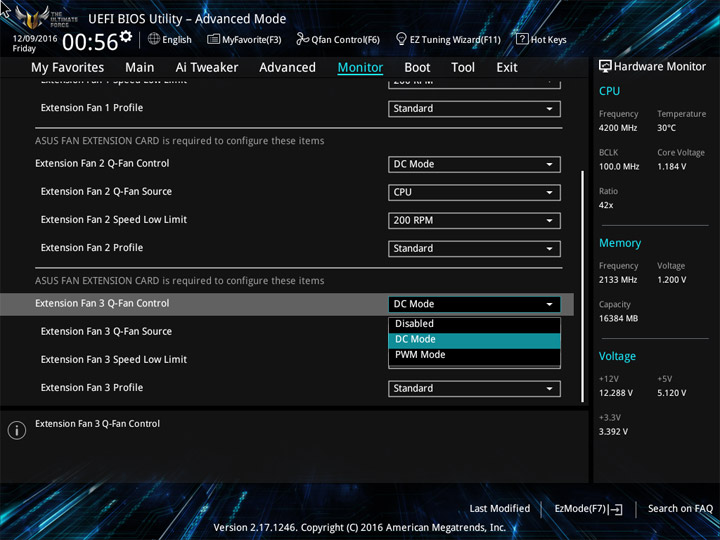Click the gear icon beside the clock
This screenshot has width=720, height=540.
(125, 36)
